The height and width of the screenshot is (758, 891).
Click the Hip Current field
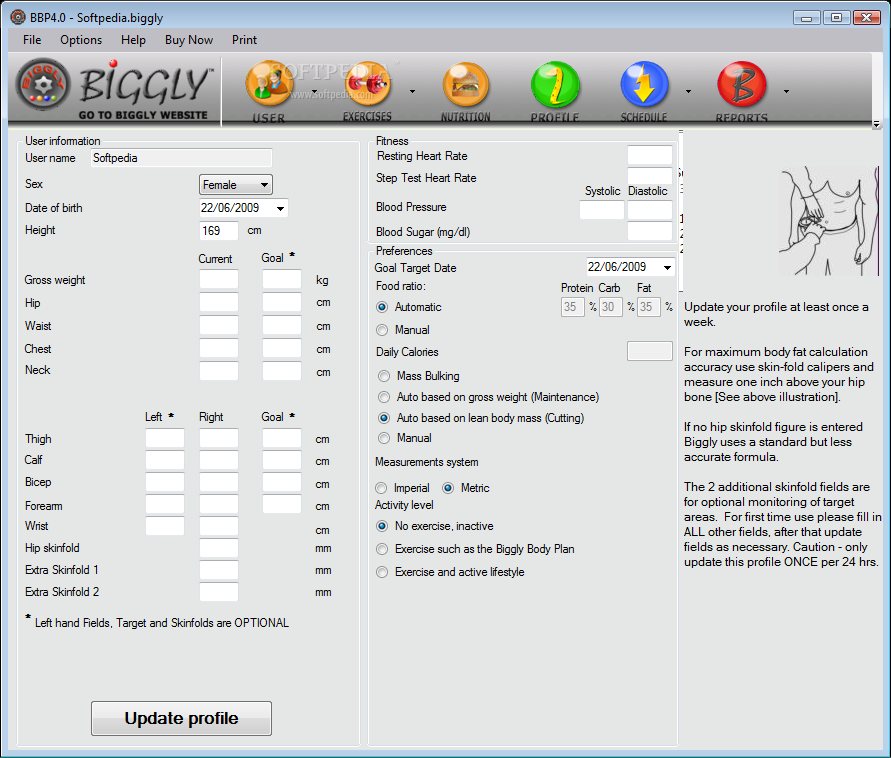click(219, 302)
